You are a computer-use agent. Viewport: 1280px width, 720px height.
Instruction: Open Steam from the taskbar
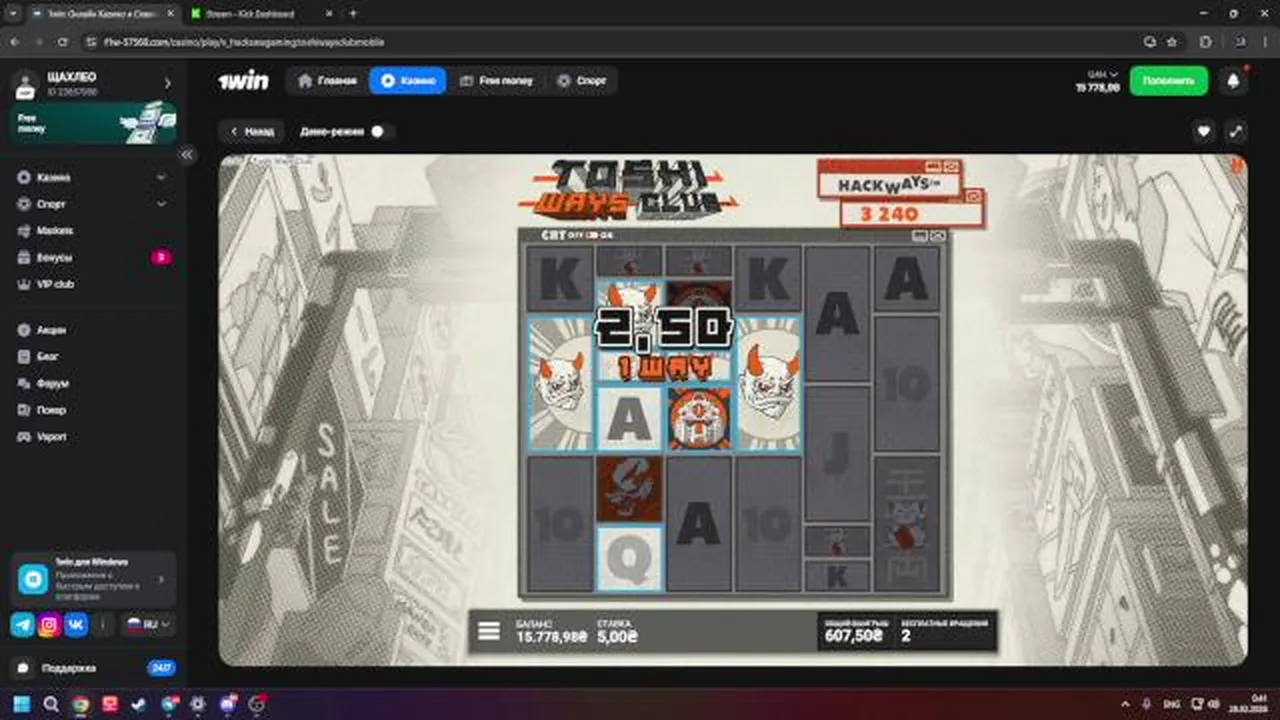tap(139, 704)
